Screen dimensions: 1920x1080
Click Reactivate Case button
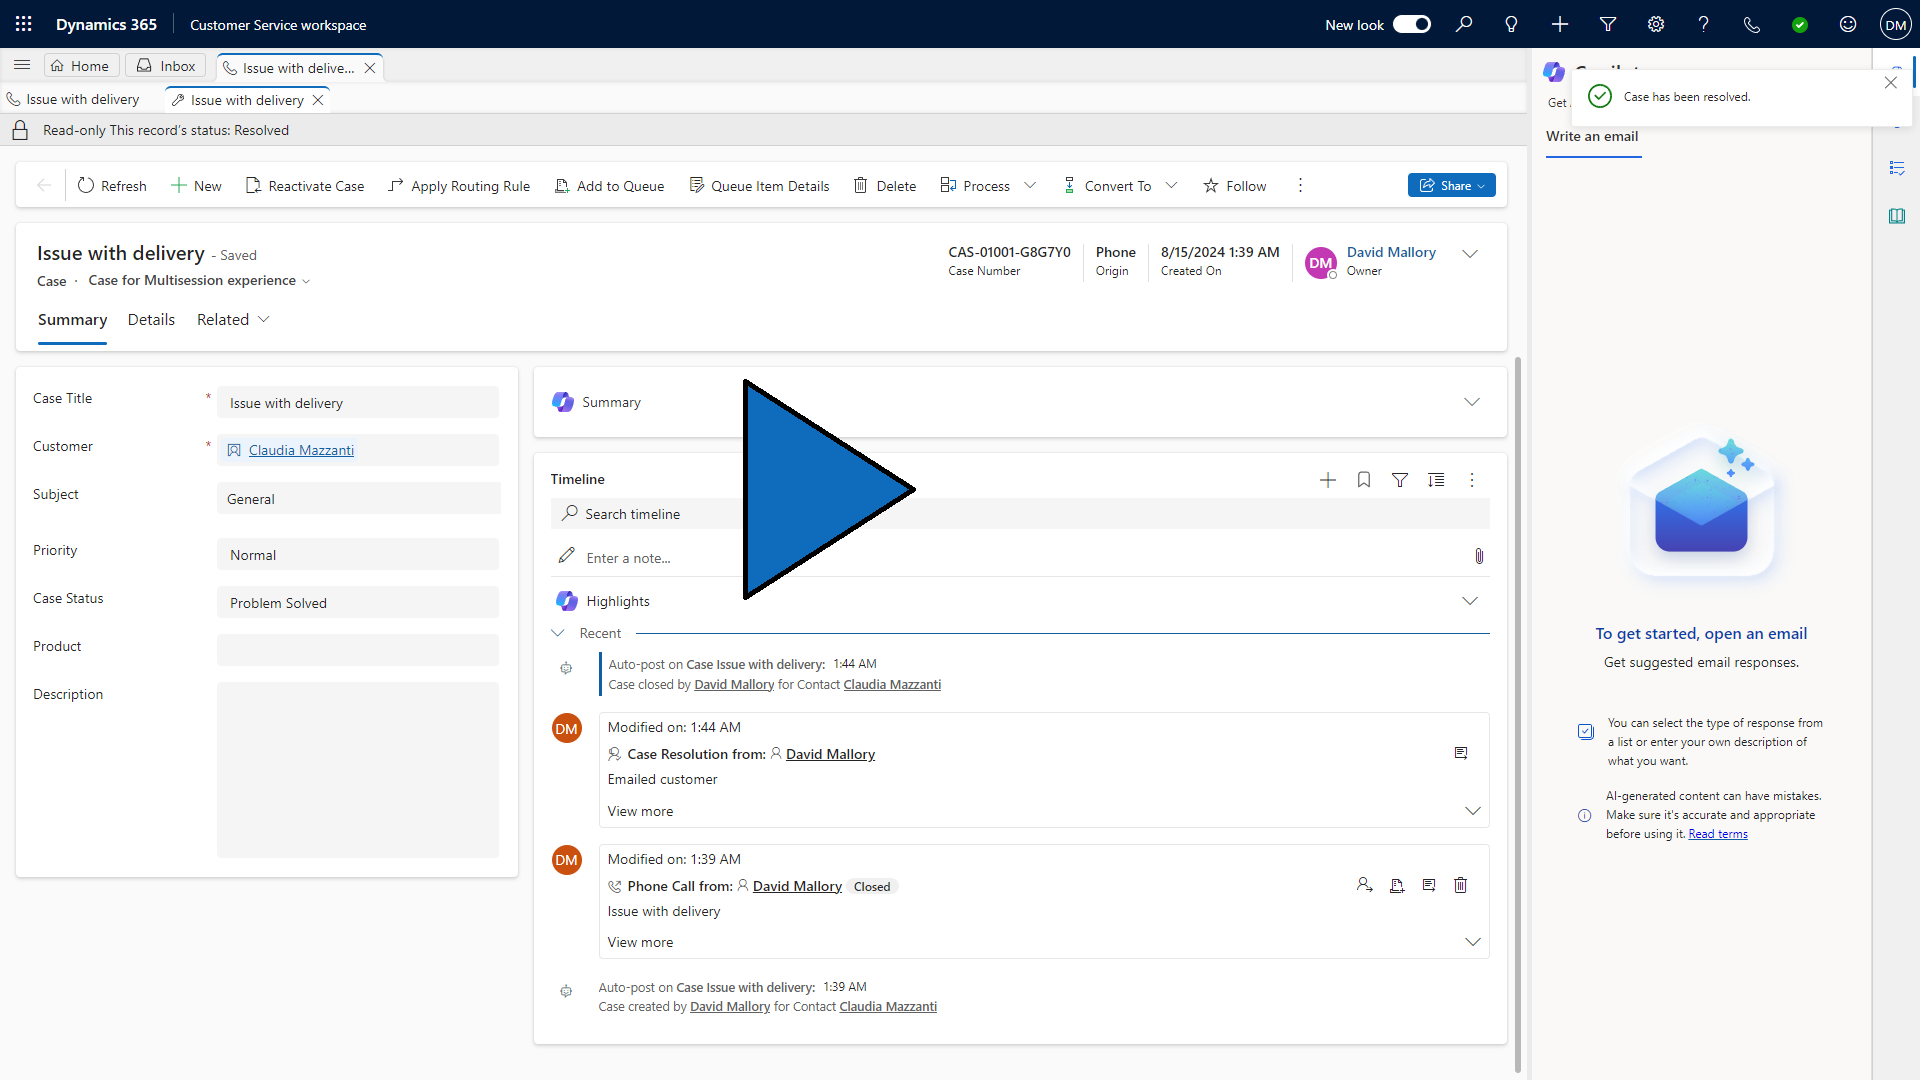pyautogui.click(x=303, y=185)
